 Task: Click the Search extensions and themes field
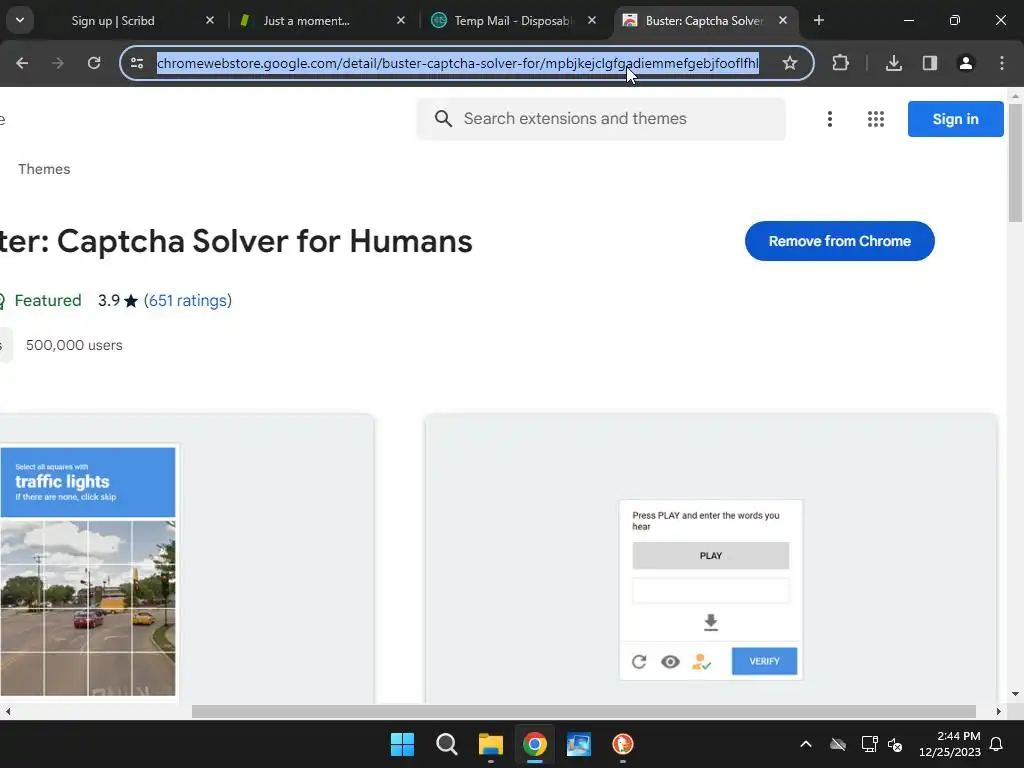(601, 119)
